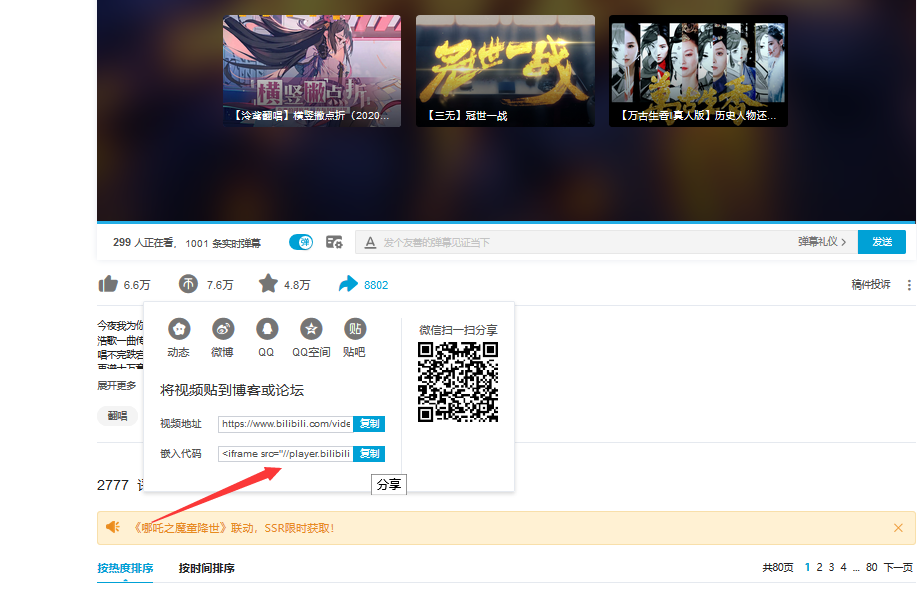This screenshot has width=917, height=596.
Task: Open 稿件投诉 report link
Action: point(871,284)
